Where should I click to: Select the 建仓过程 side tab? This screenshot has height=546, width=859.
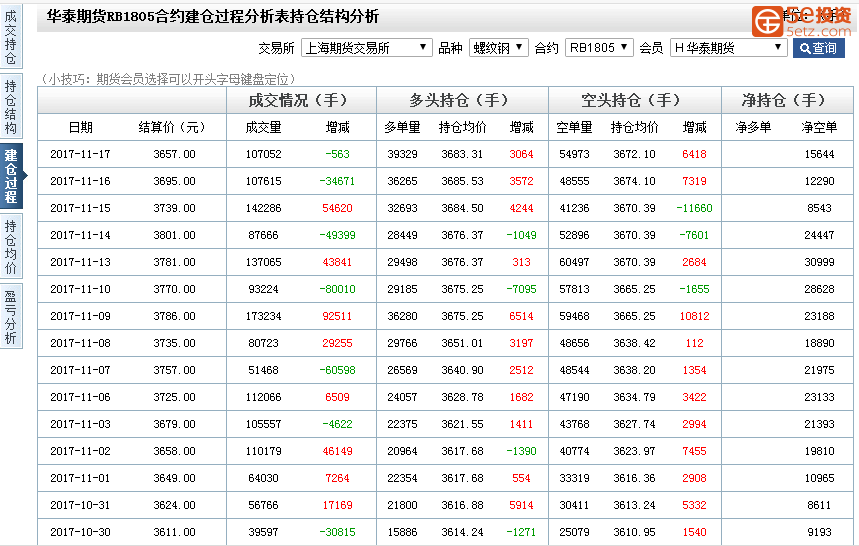12,176
